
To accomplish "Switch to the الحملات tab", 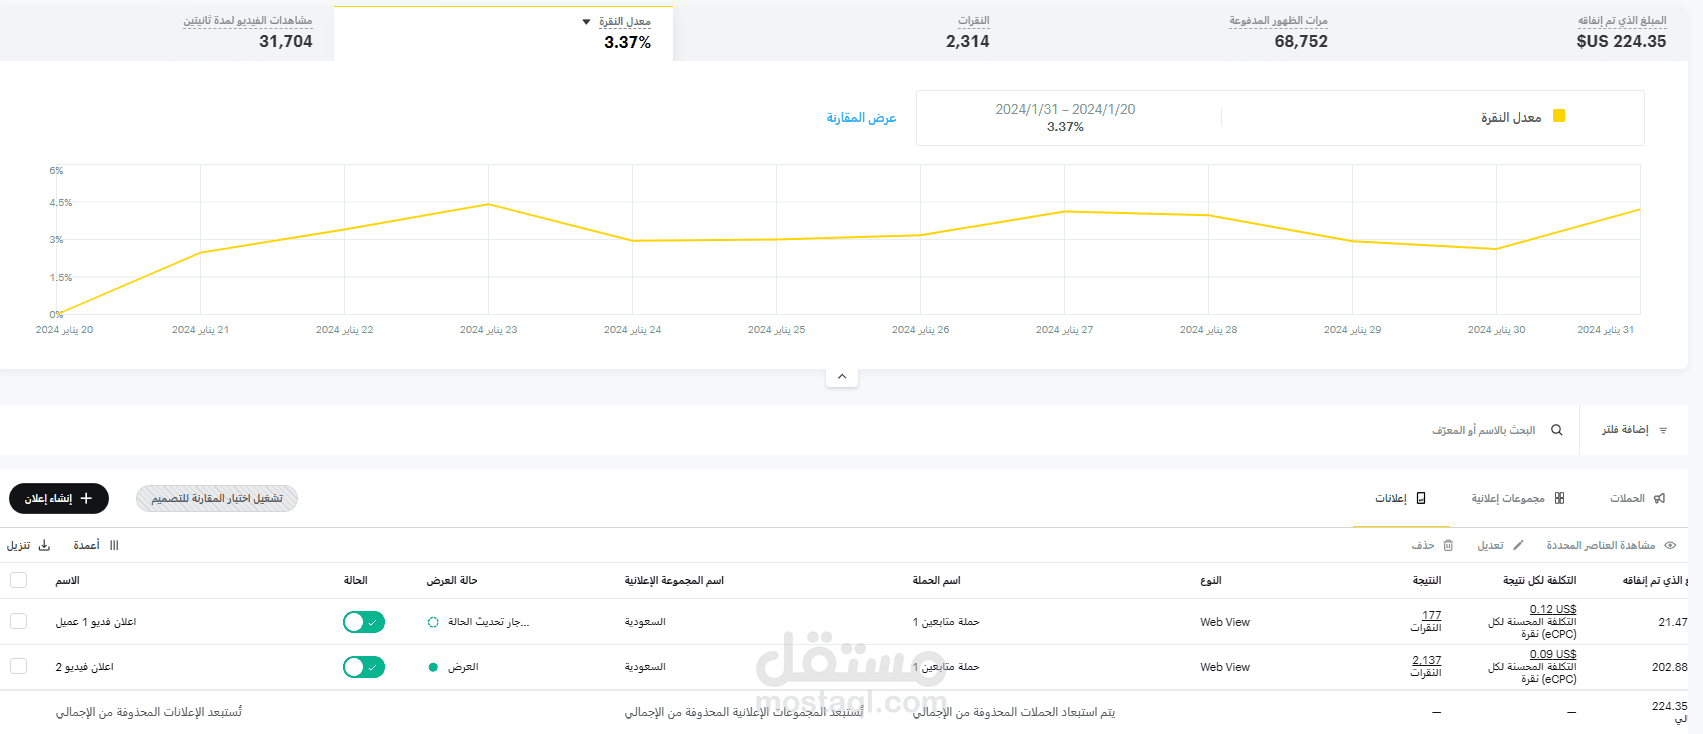I will click(x=1637, y=498).
